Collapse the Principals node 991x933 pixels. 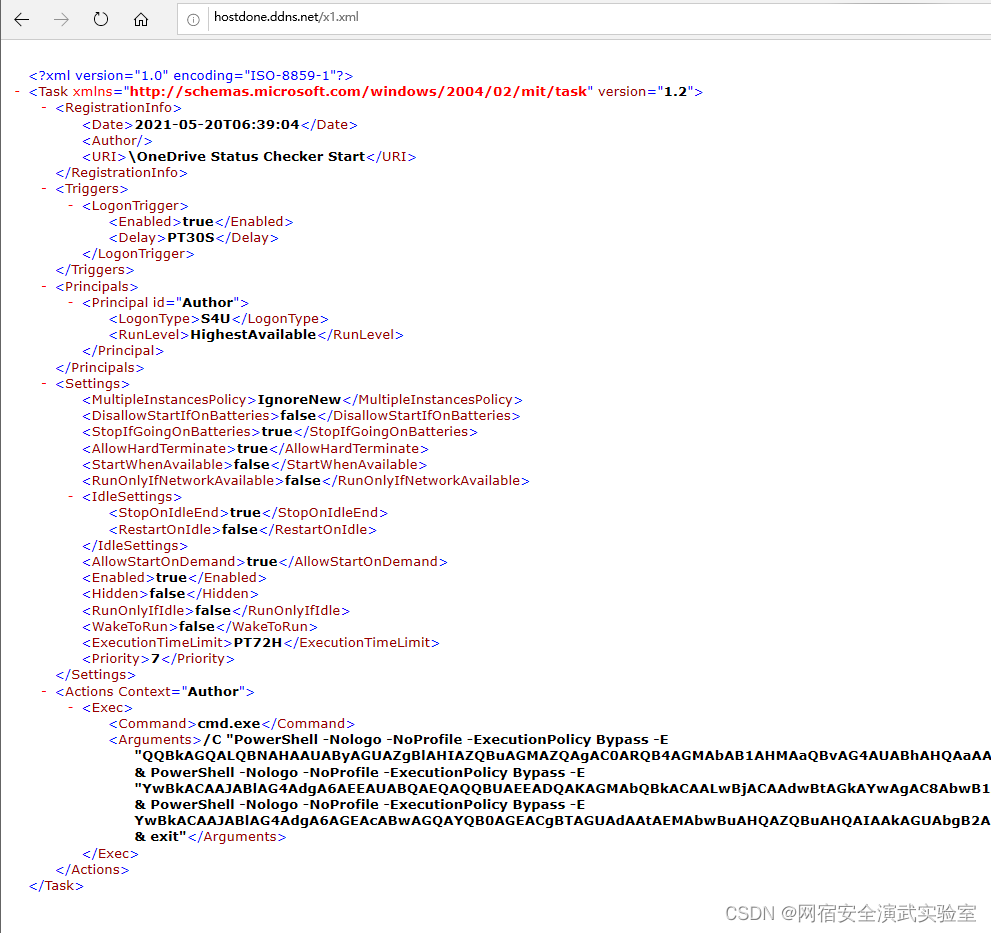pos(44,286)
